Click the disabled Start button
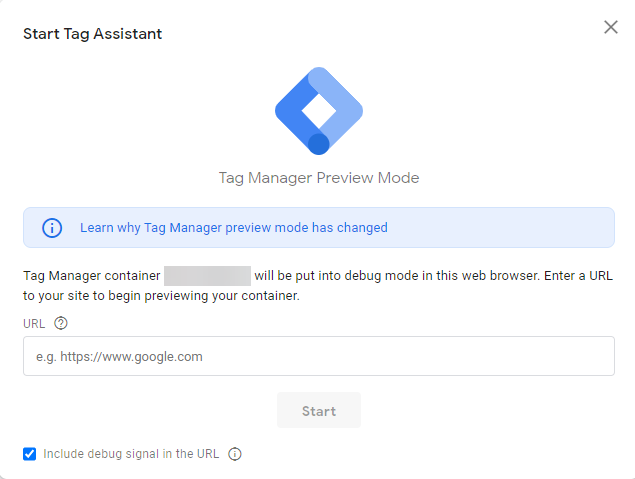This screenshot has height=479, width=635. coord(319,410)
